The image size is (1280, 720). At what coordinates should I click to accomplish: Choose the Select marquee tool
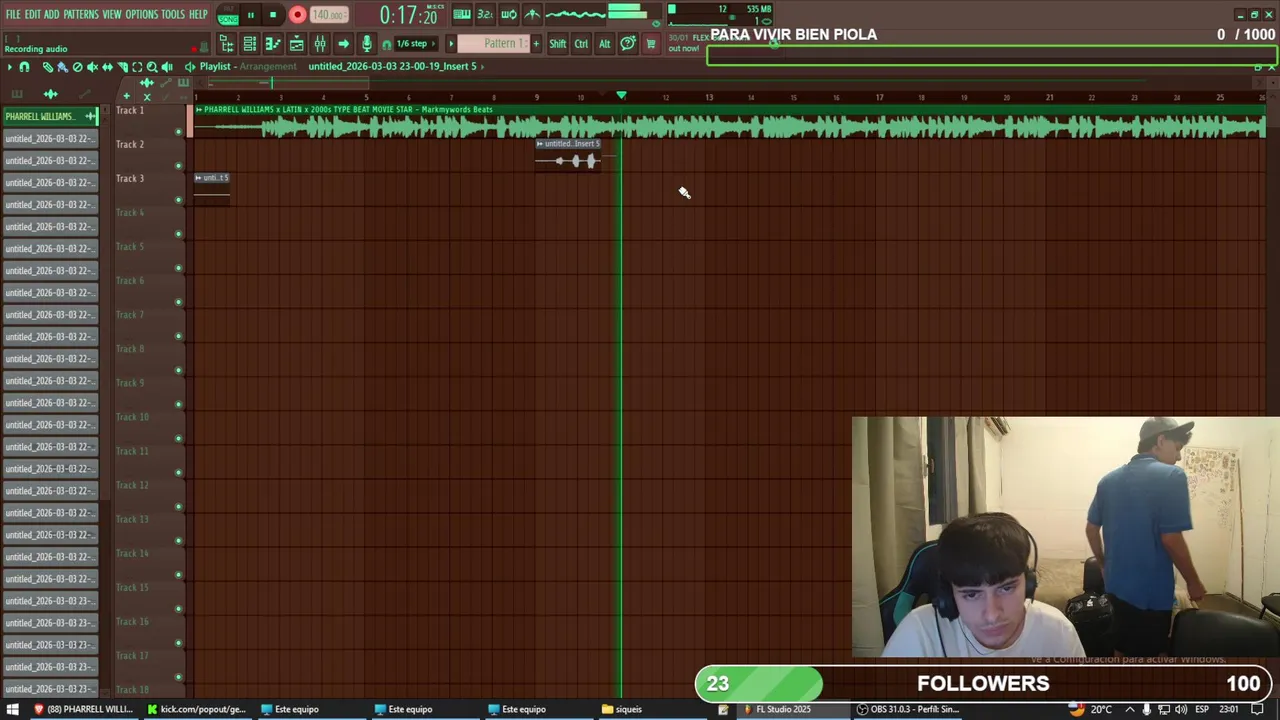(x=137, y=67)
